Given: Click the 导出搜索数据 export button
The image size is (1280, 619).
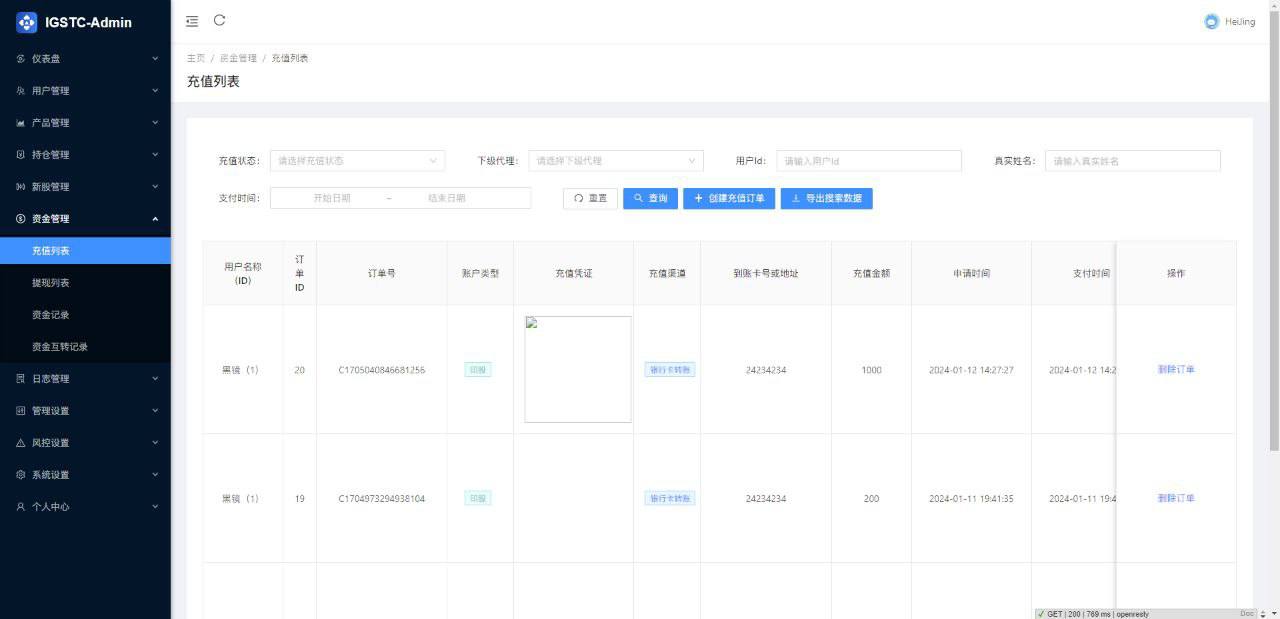Looking at the screenshot, I should [827, 198].
